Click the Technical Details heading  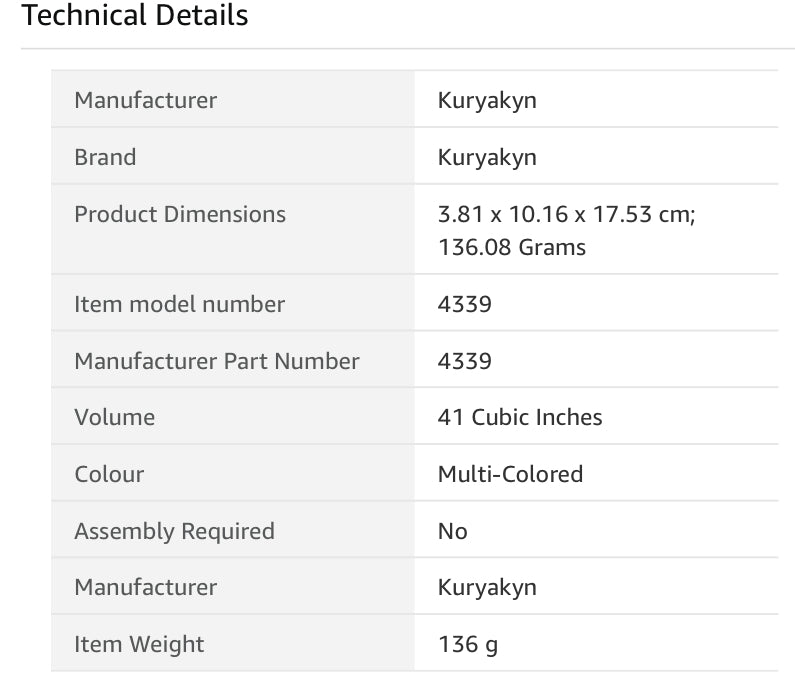(x=135, y=16)
